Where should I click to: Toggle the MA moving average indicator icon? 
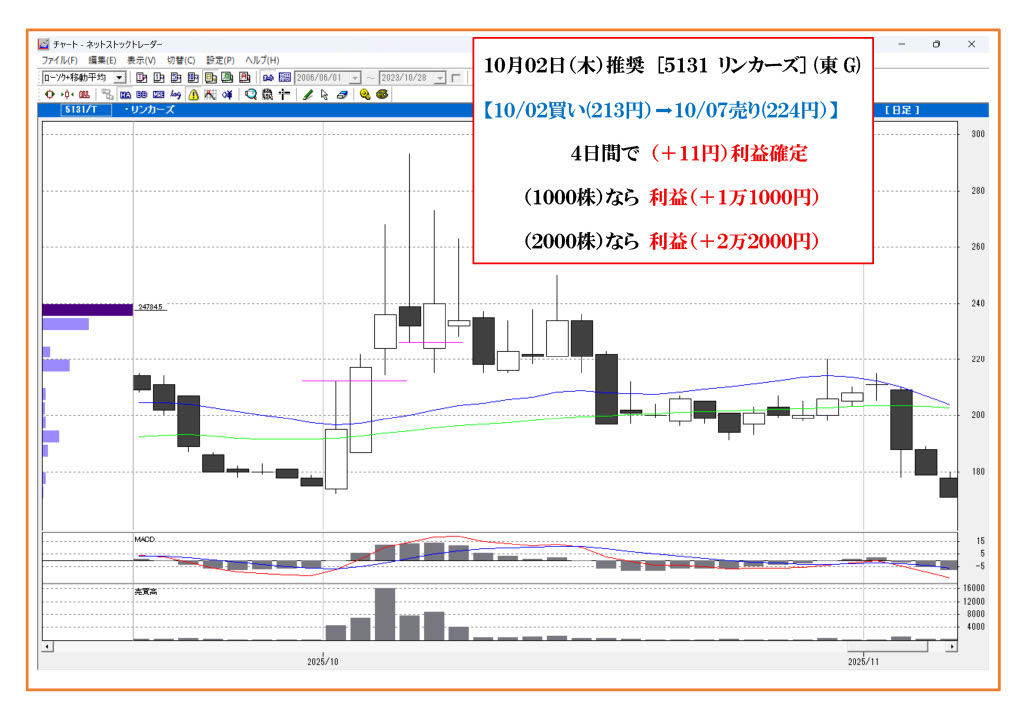[x=124, y=94]
